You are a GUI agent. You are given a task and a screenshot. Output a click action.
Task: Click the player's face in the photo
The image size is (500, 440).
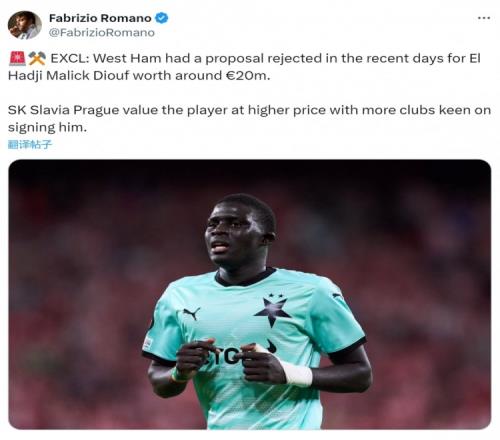point(235,233)
